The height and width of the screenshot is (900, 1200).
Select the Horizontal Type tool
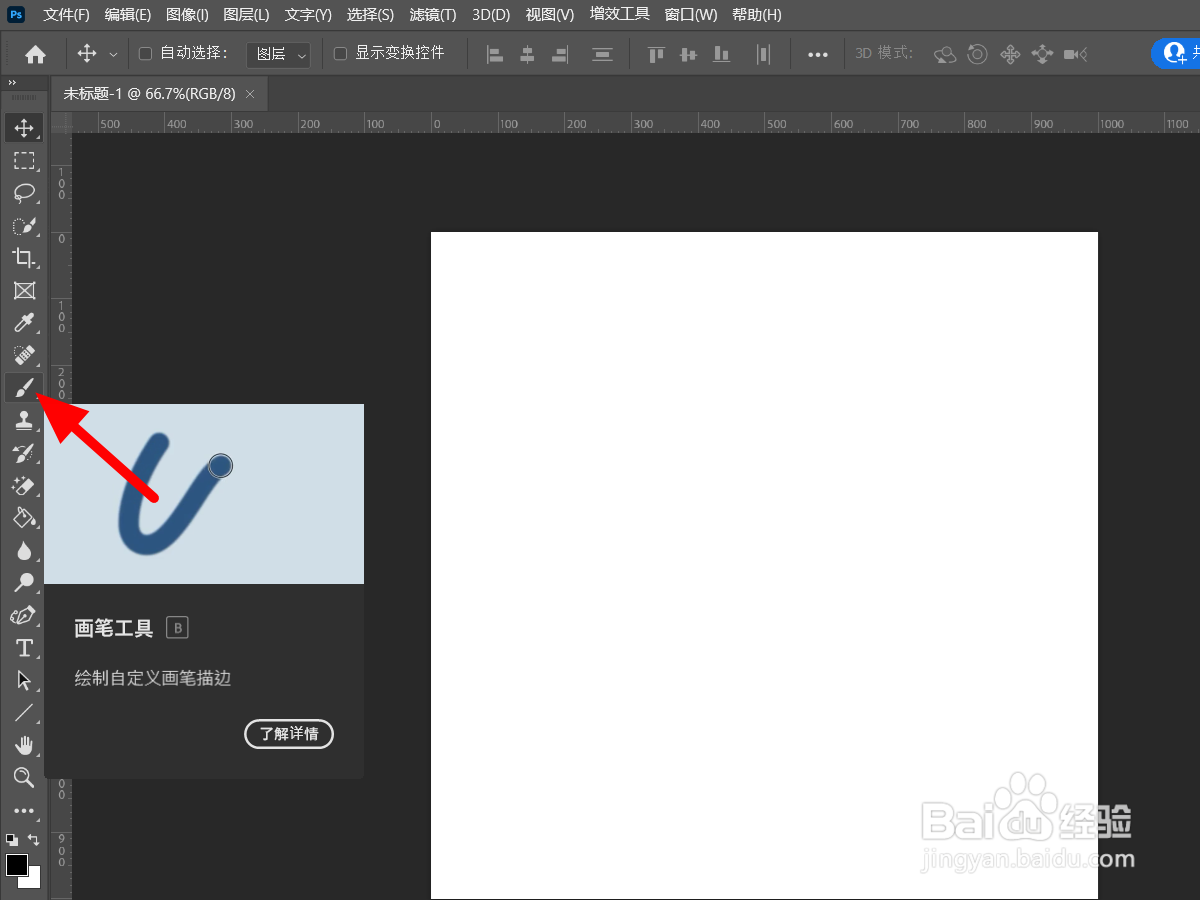point(24,648)
